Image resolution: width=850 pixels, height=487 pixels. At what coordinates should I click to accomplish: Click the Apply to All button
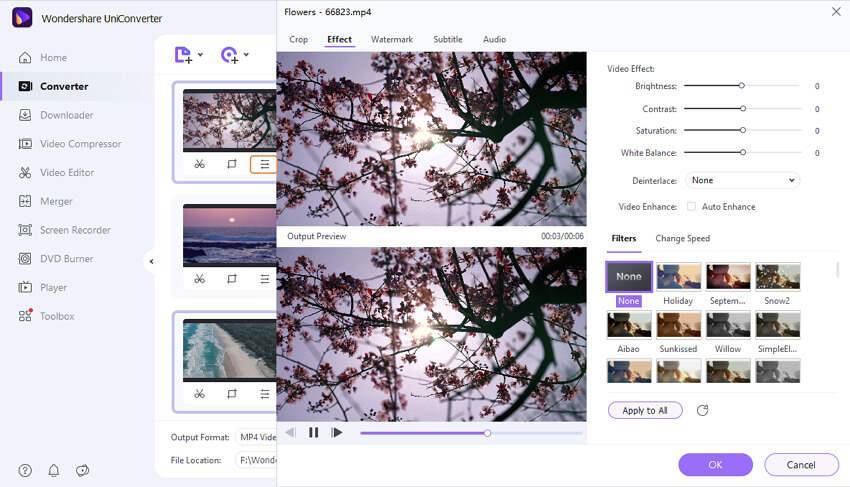(645, 411)
